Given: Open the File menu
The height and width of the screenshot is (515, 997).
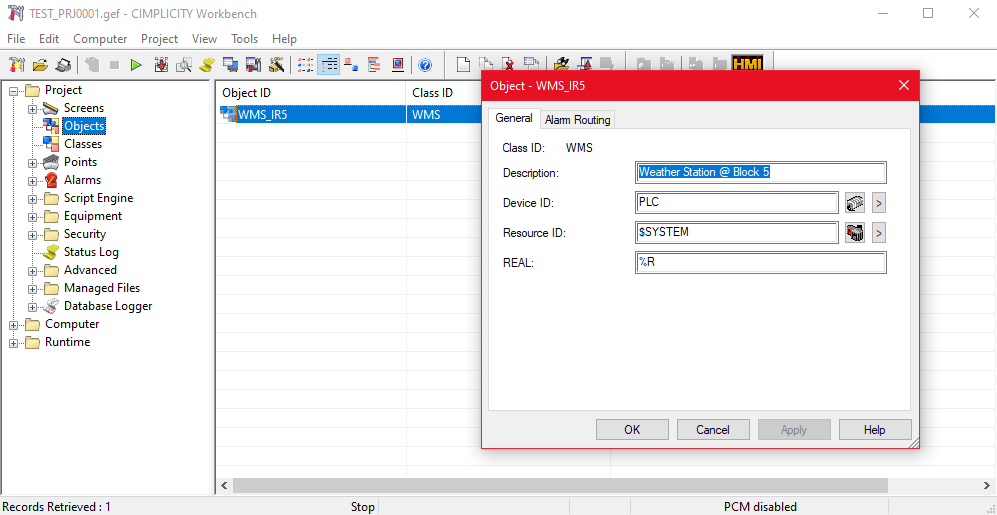Looking at the screenshot, I should (17, 39).
